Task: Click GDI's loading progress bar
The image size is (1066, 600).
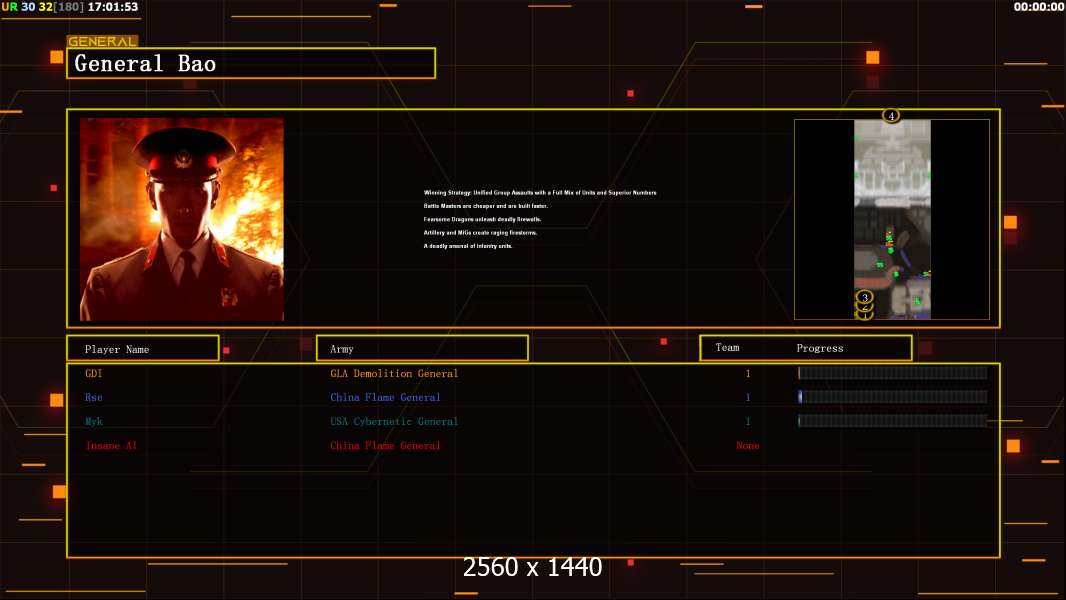Action: (893, 372)
